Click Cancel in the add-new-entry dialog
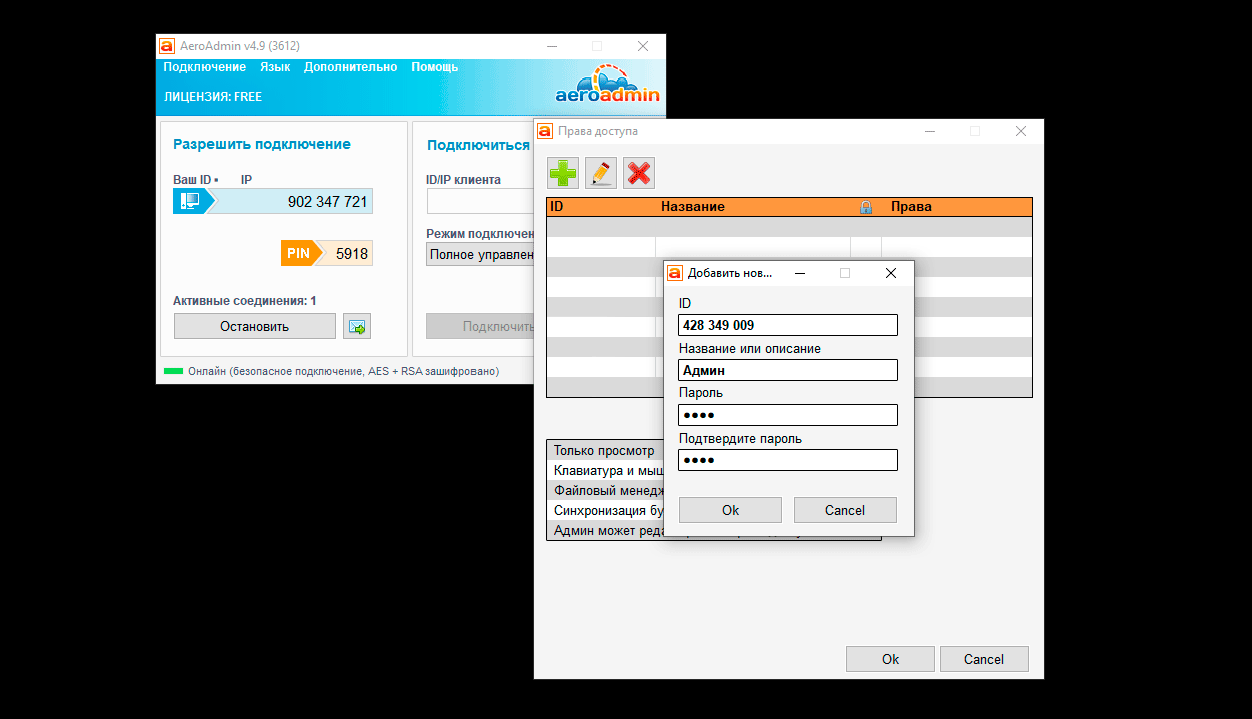 tap(845, 510)
